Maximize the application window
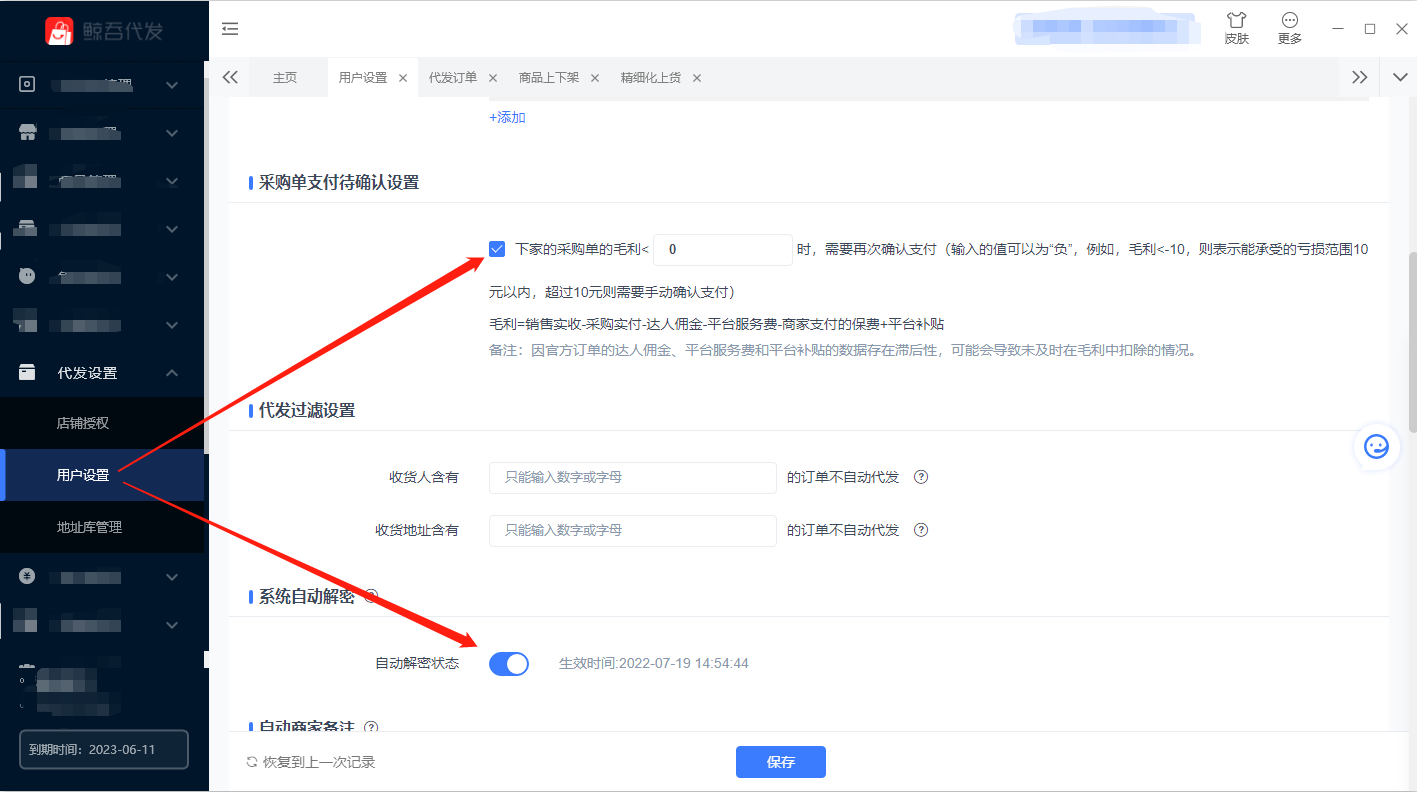This screenshot has height=792, width=1417. (1370, 29)
